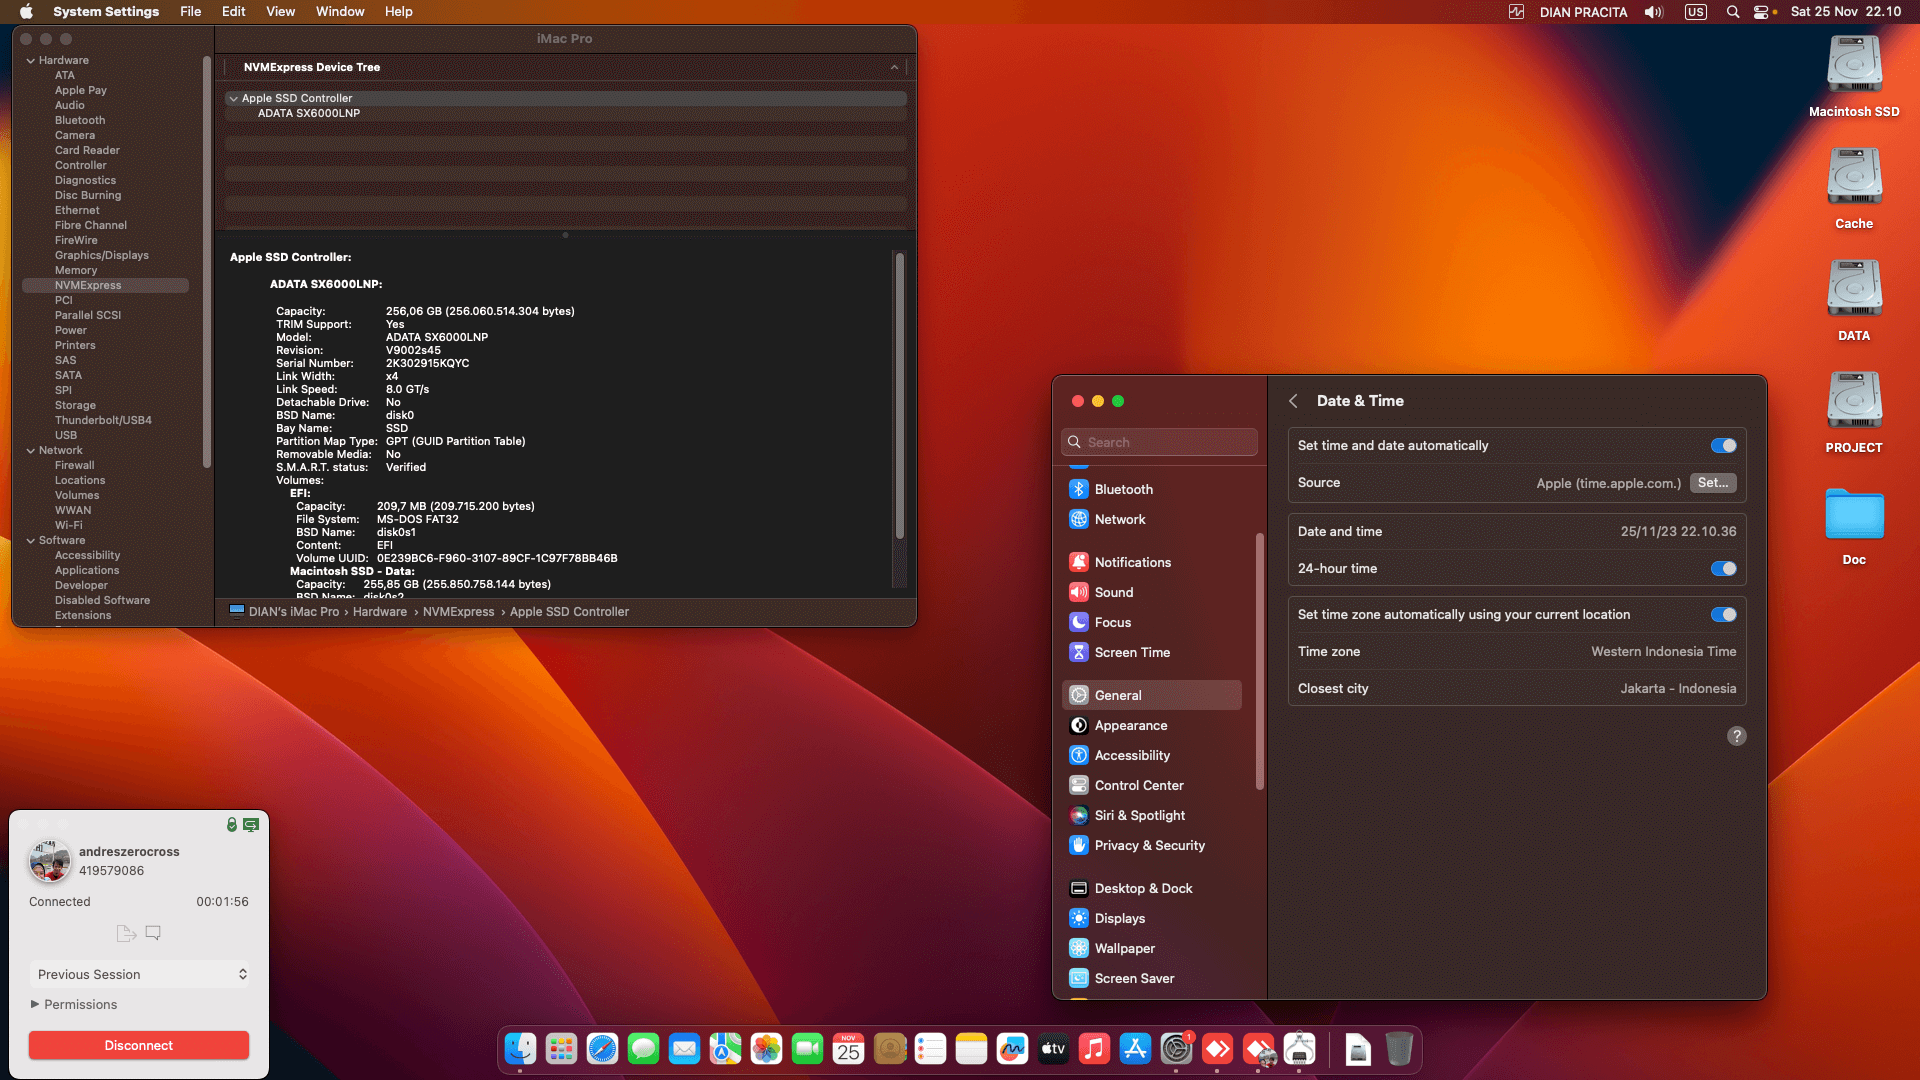This screenshot has height=1080, width=1920.
Task: Launch Safari from the Dock
Action: coord(602,1049)
